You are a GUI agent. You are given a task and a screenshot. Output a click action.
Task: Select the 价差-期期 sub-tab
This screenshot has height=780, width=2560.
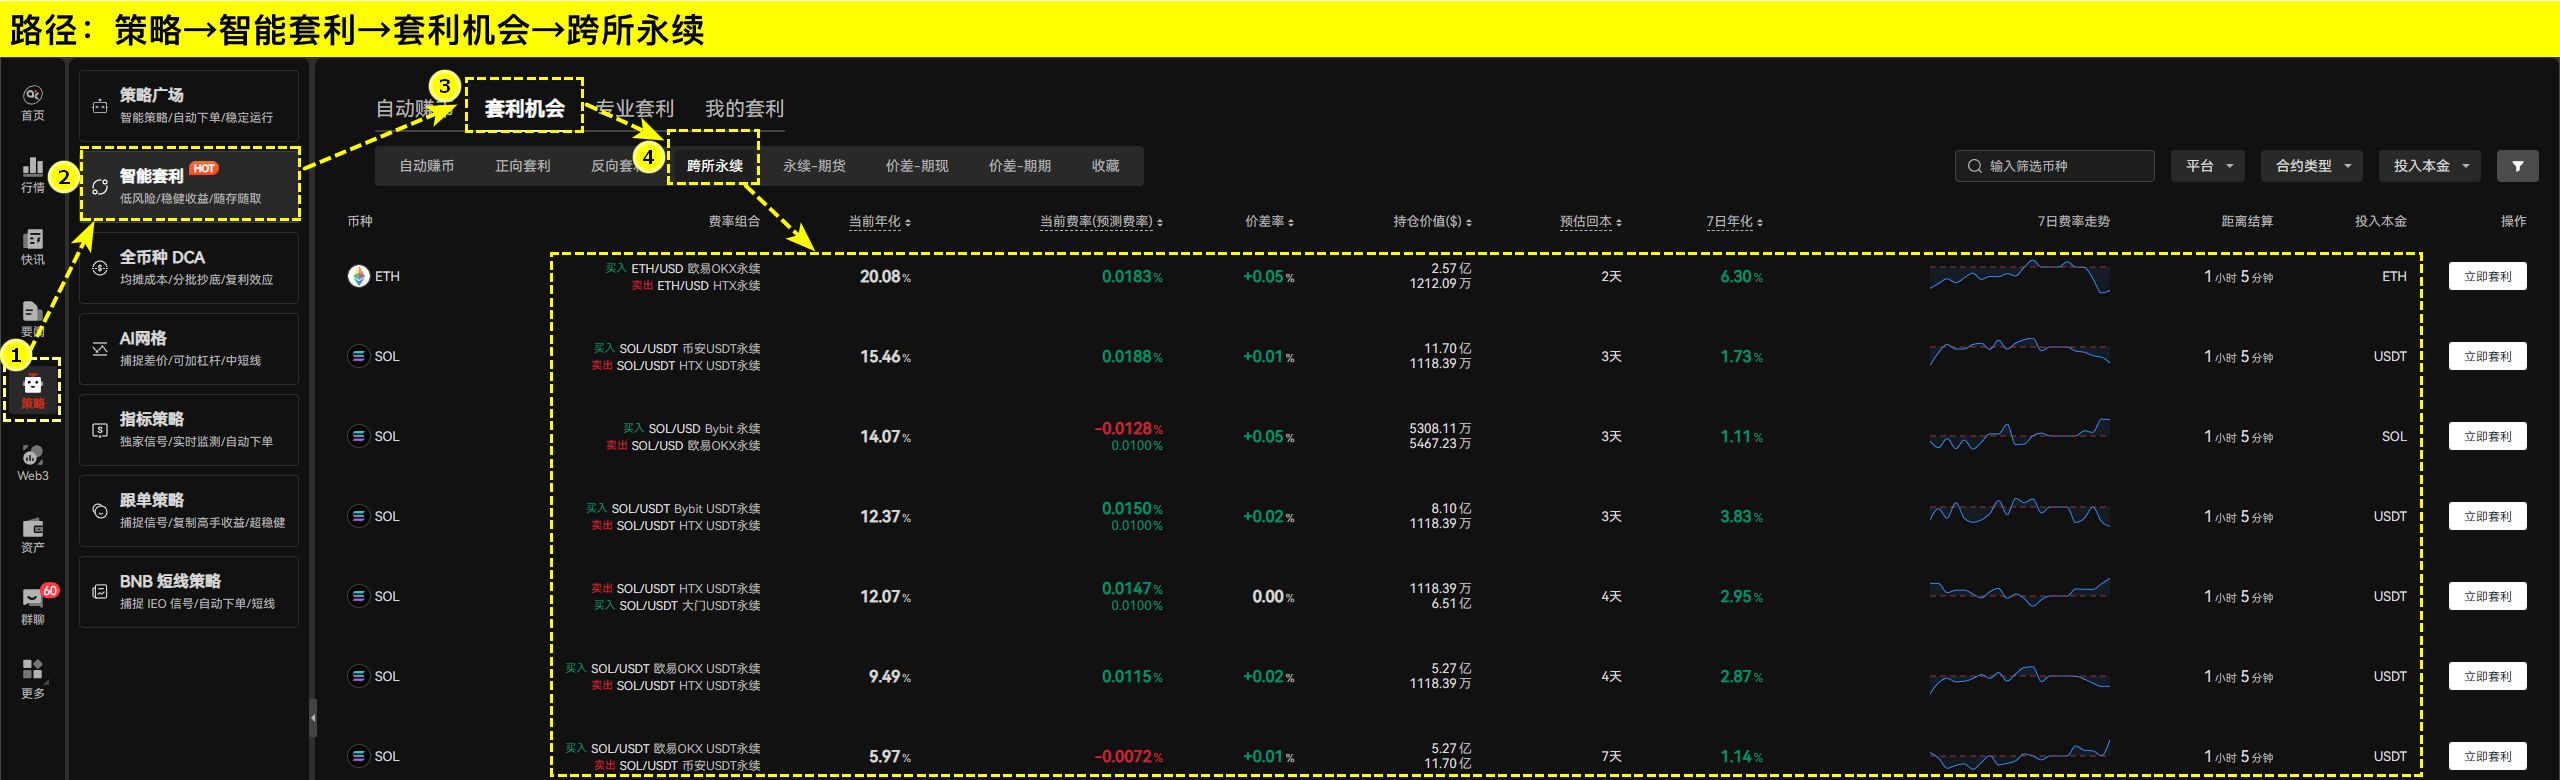point(1020,166)
